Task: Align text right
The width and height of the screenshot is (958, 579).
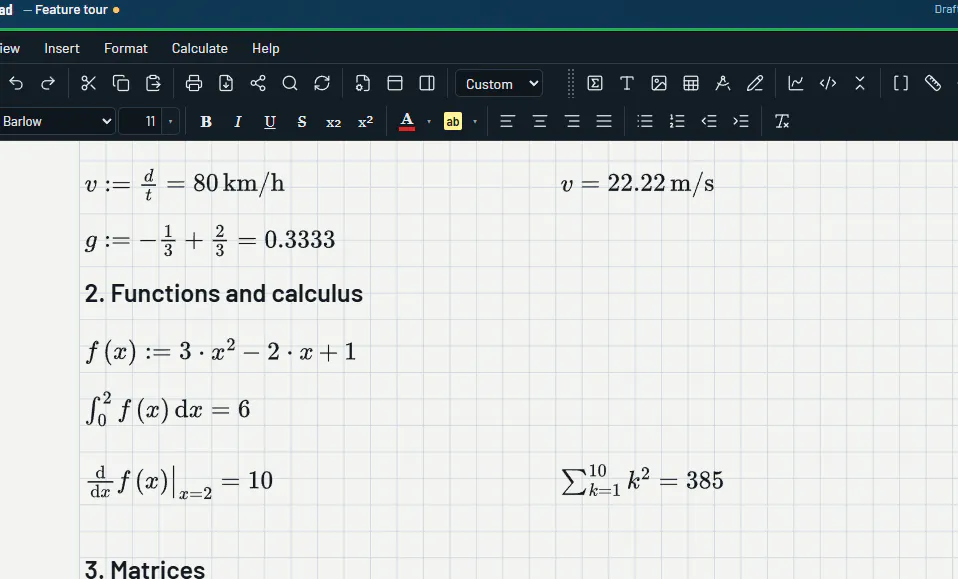Action: coord(572,122)
